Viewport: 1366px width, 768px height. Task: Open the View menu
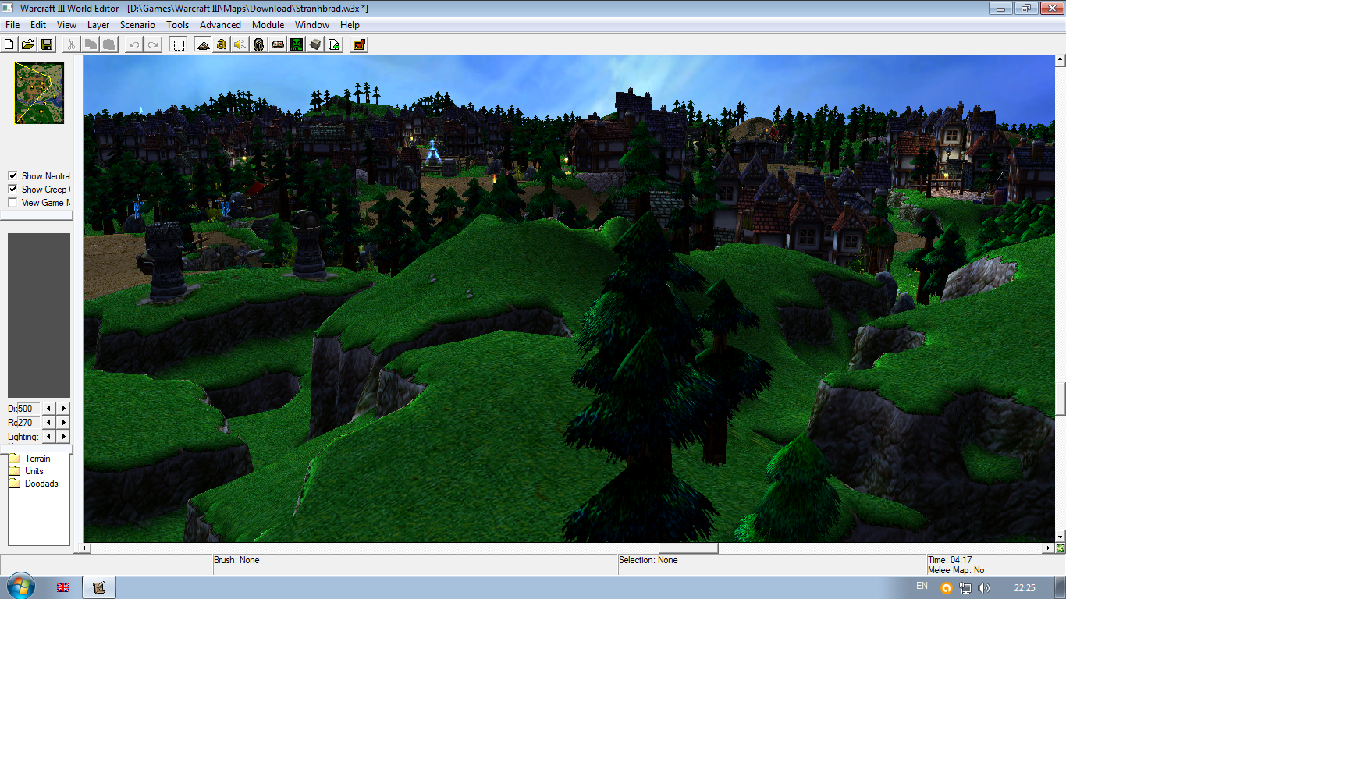pos(66,25)
